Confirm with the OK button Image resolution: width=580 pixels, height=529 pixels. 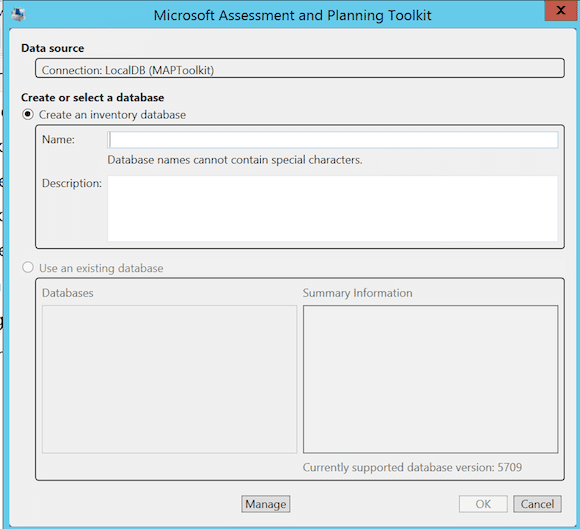tap(483, 504)
